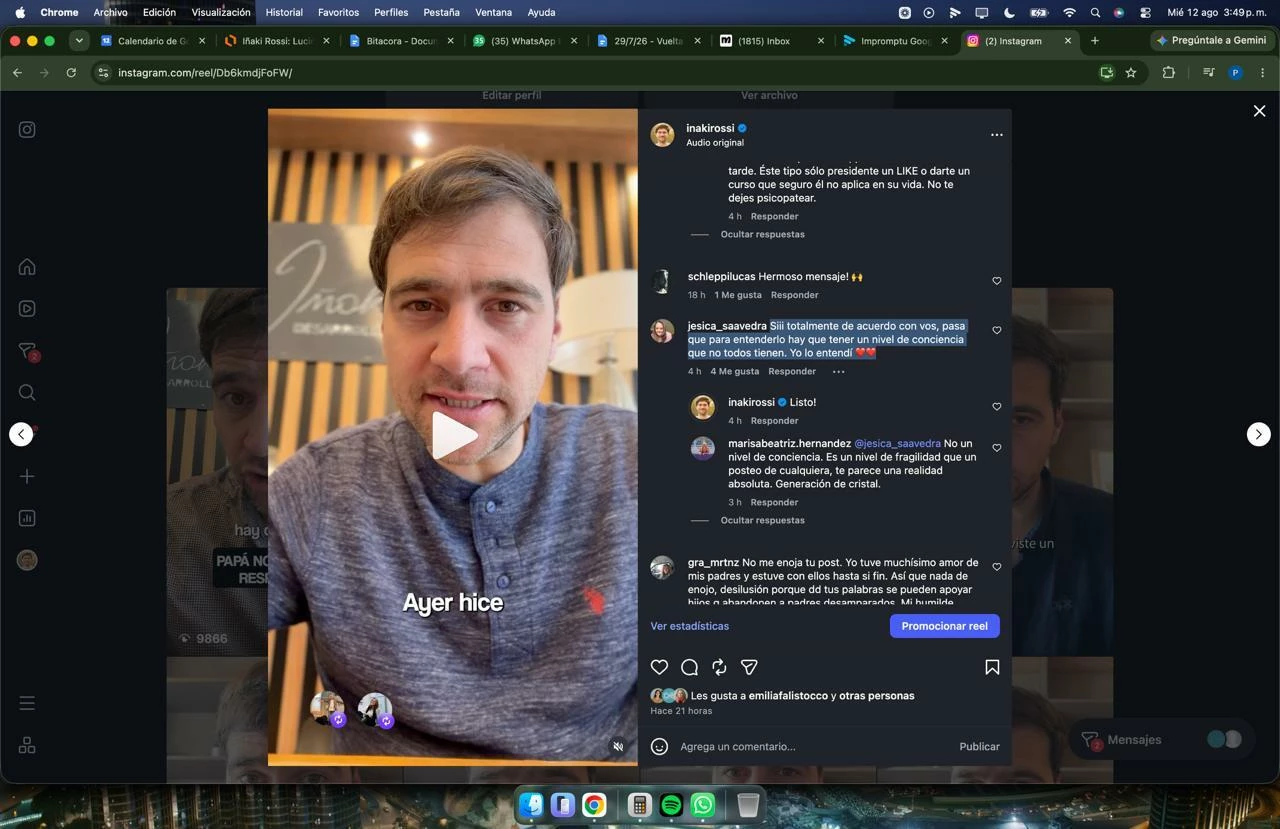Viewport: 1280px width, 829px height.
Task: Like jesica_saavedra's comment
Action: [x=996, y=330]
